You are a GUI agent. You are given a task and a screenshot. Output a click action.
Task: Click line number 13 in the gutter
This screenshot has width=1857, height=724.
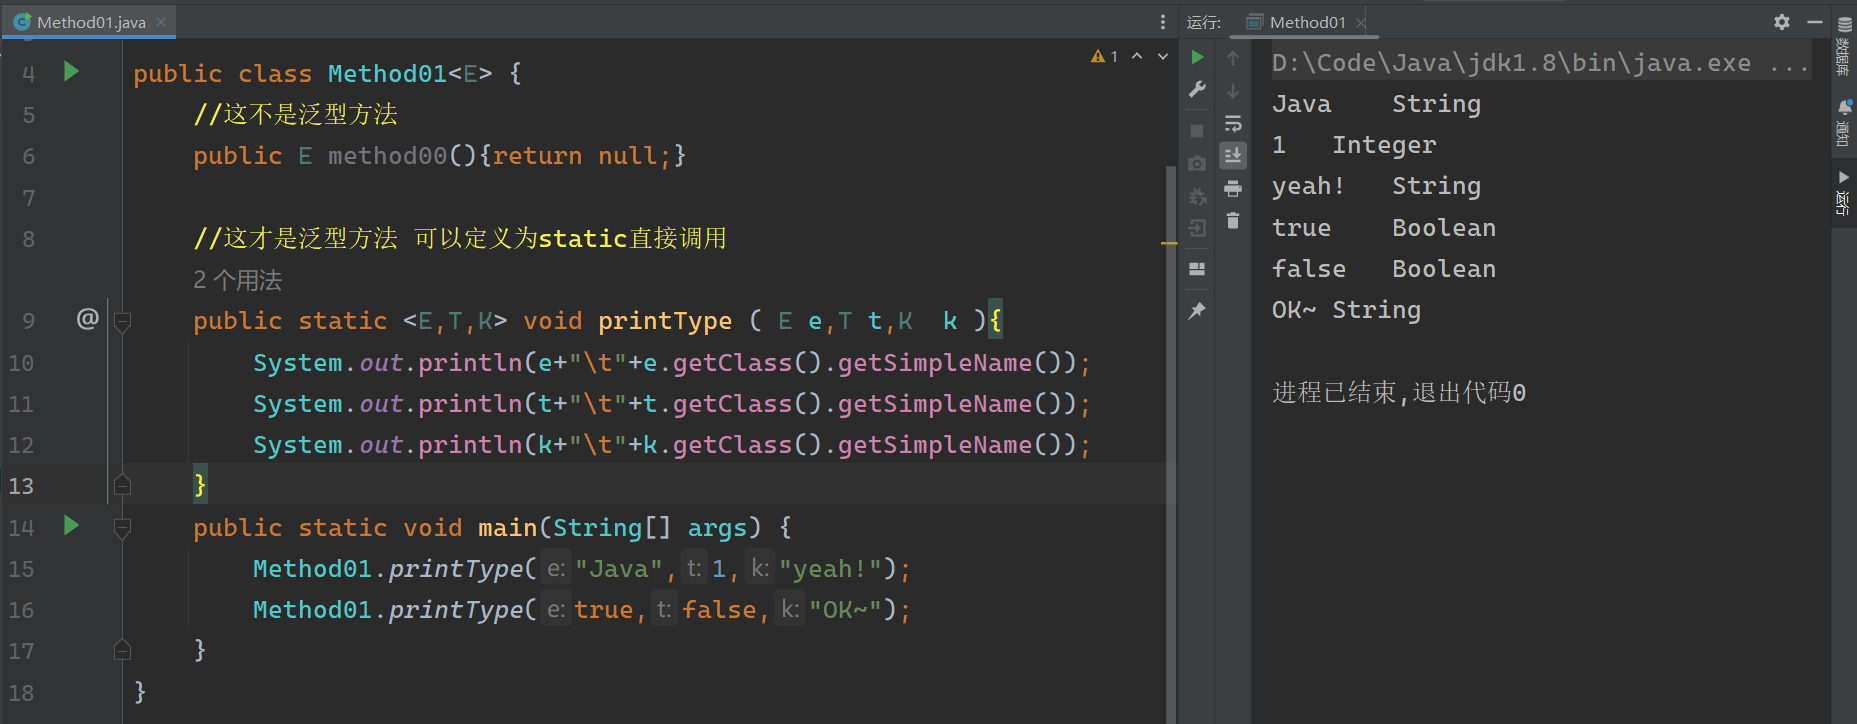pyautogui.click(x=21, y=486)
